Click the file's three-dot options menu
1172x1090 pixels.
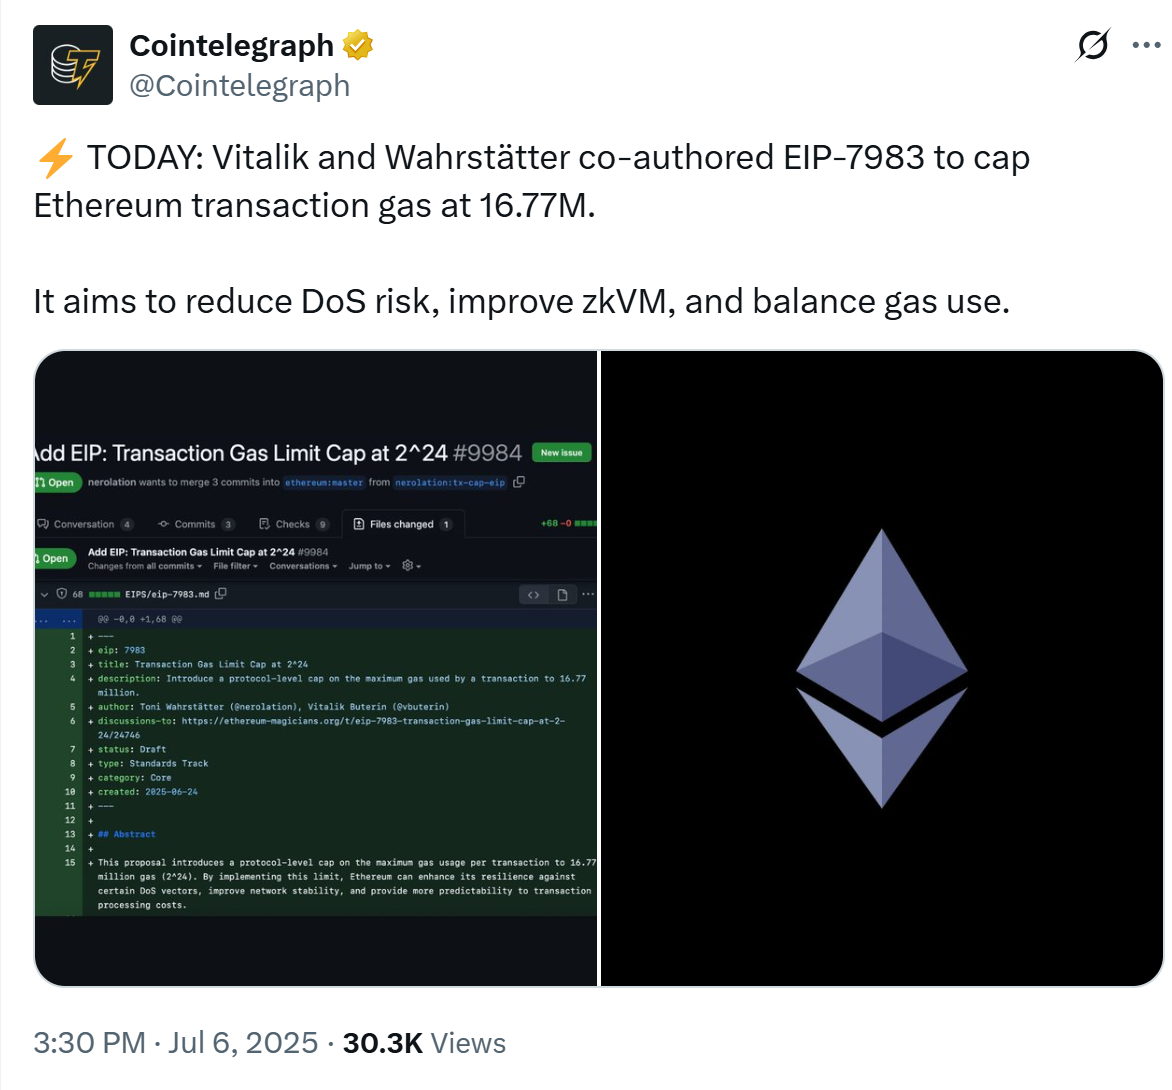(588, 595)
